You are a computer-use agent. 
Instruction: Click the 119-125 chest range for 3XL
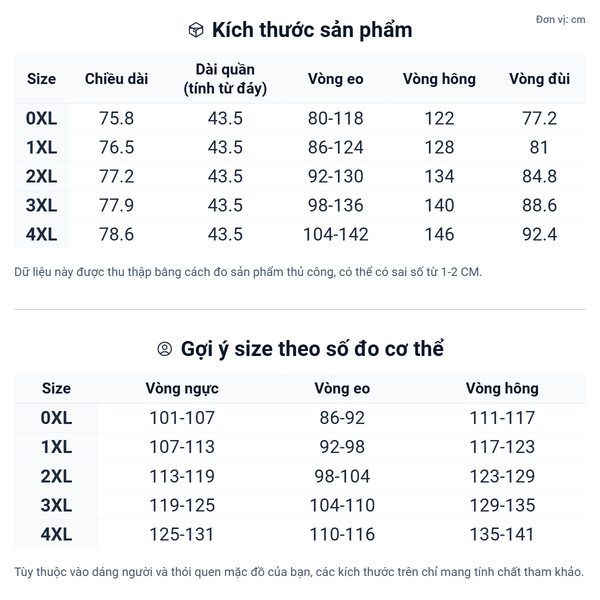181,505
